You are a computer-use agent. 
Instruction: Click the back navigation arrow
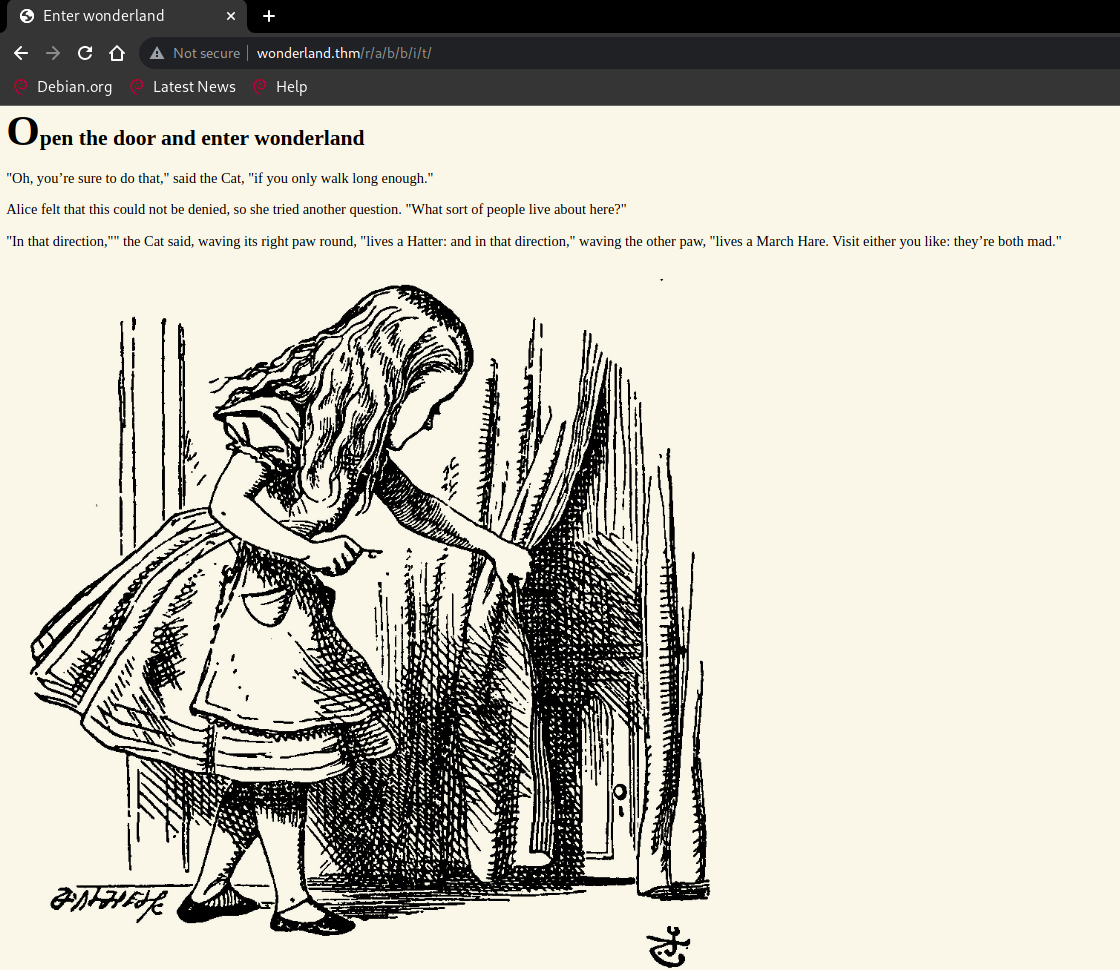[x=20, y=53]
